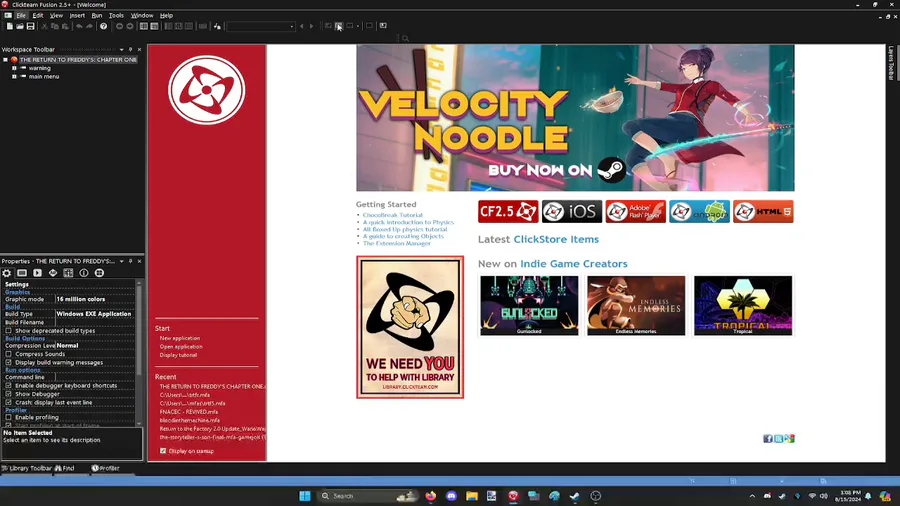Click New application link on Start list

(180, 338)
